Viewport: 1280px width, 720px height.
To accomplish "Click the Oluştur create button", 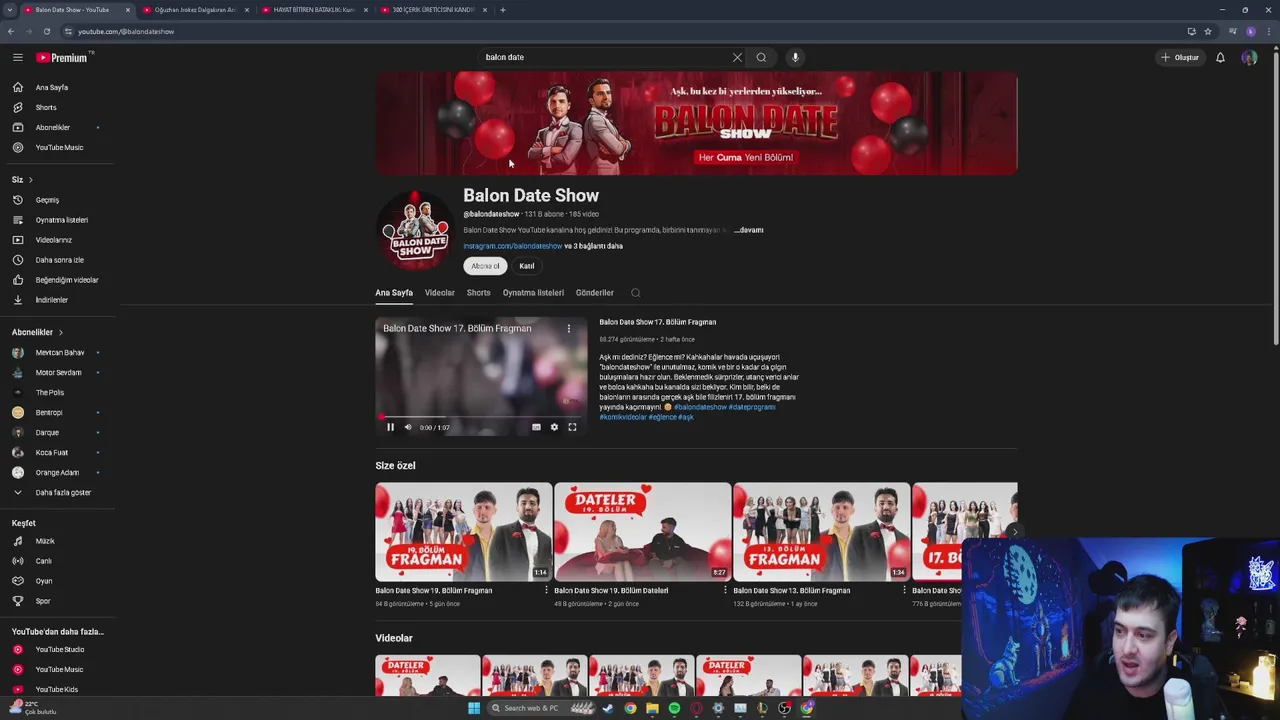I will [x=1180, y=57].
